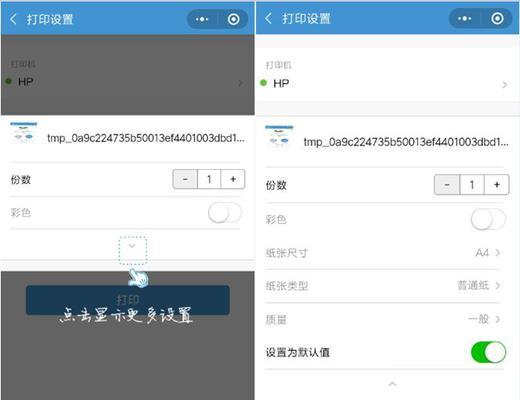Expand more settings with dashed chevron
520x400 pixels.
point(133,250)
